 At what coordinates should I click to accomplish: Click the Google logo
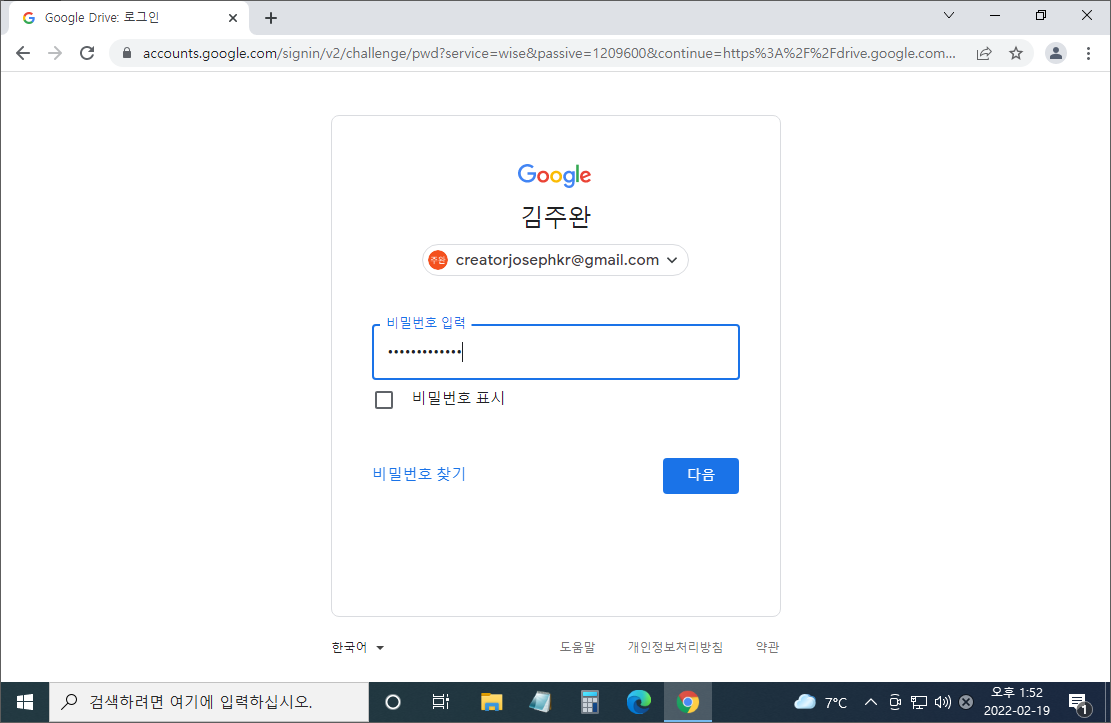554,175
